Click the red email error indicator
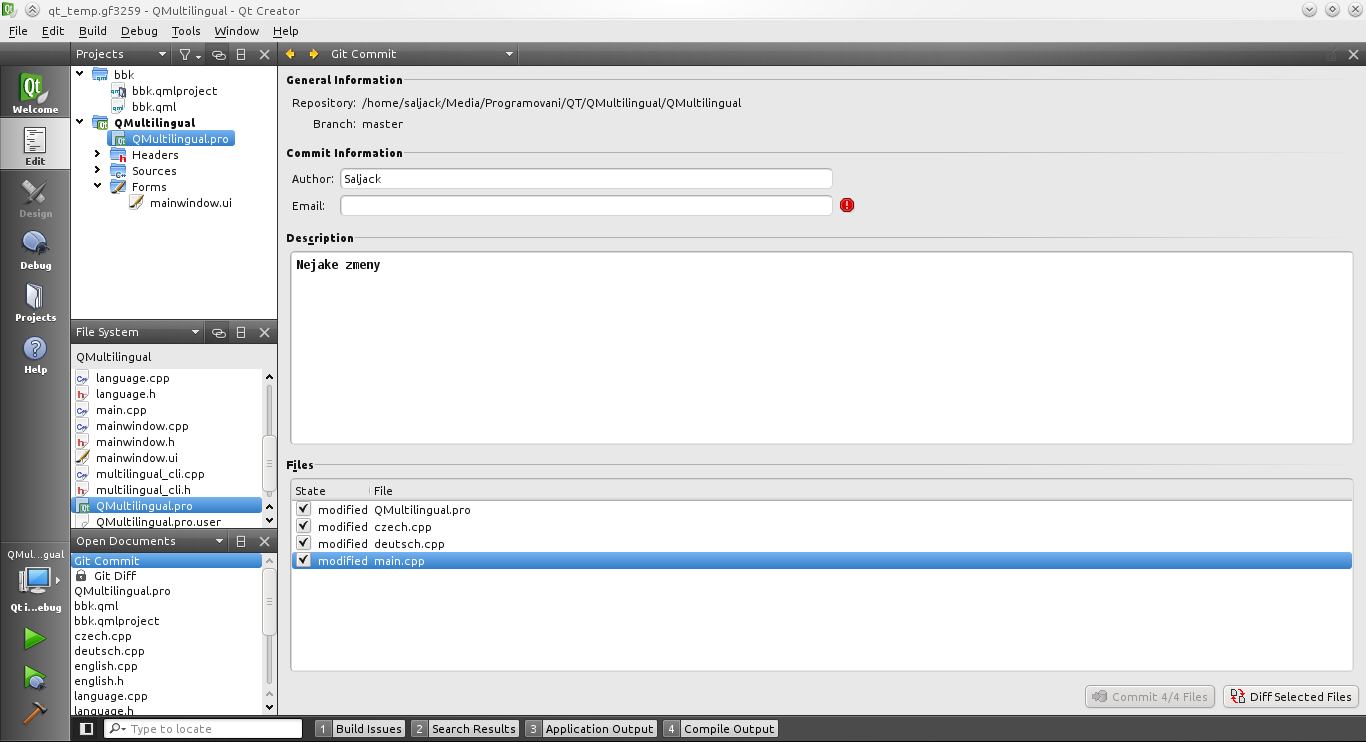The height and width of the screenshot is (742, 1366). [x=847, y=205]
